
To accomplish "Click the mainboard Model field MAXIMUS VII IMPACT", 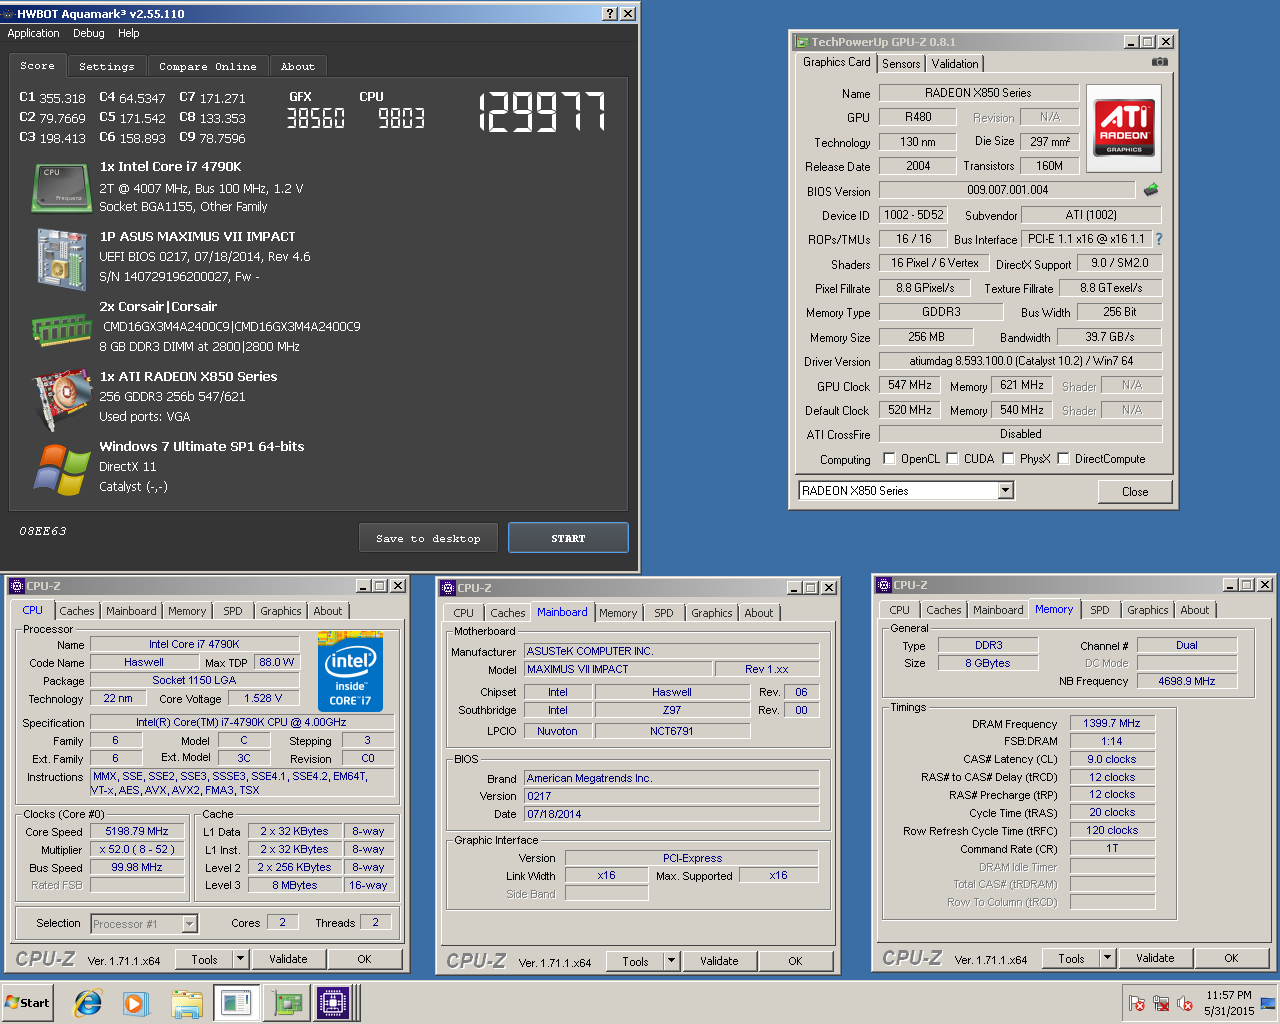I will click(618, 669).
